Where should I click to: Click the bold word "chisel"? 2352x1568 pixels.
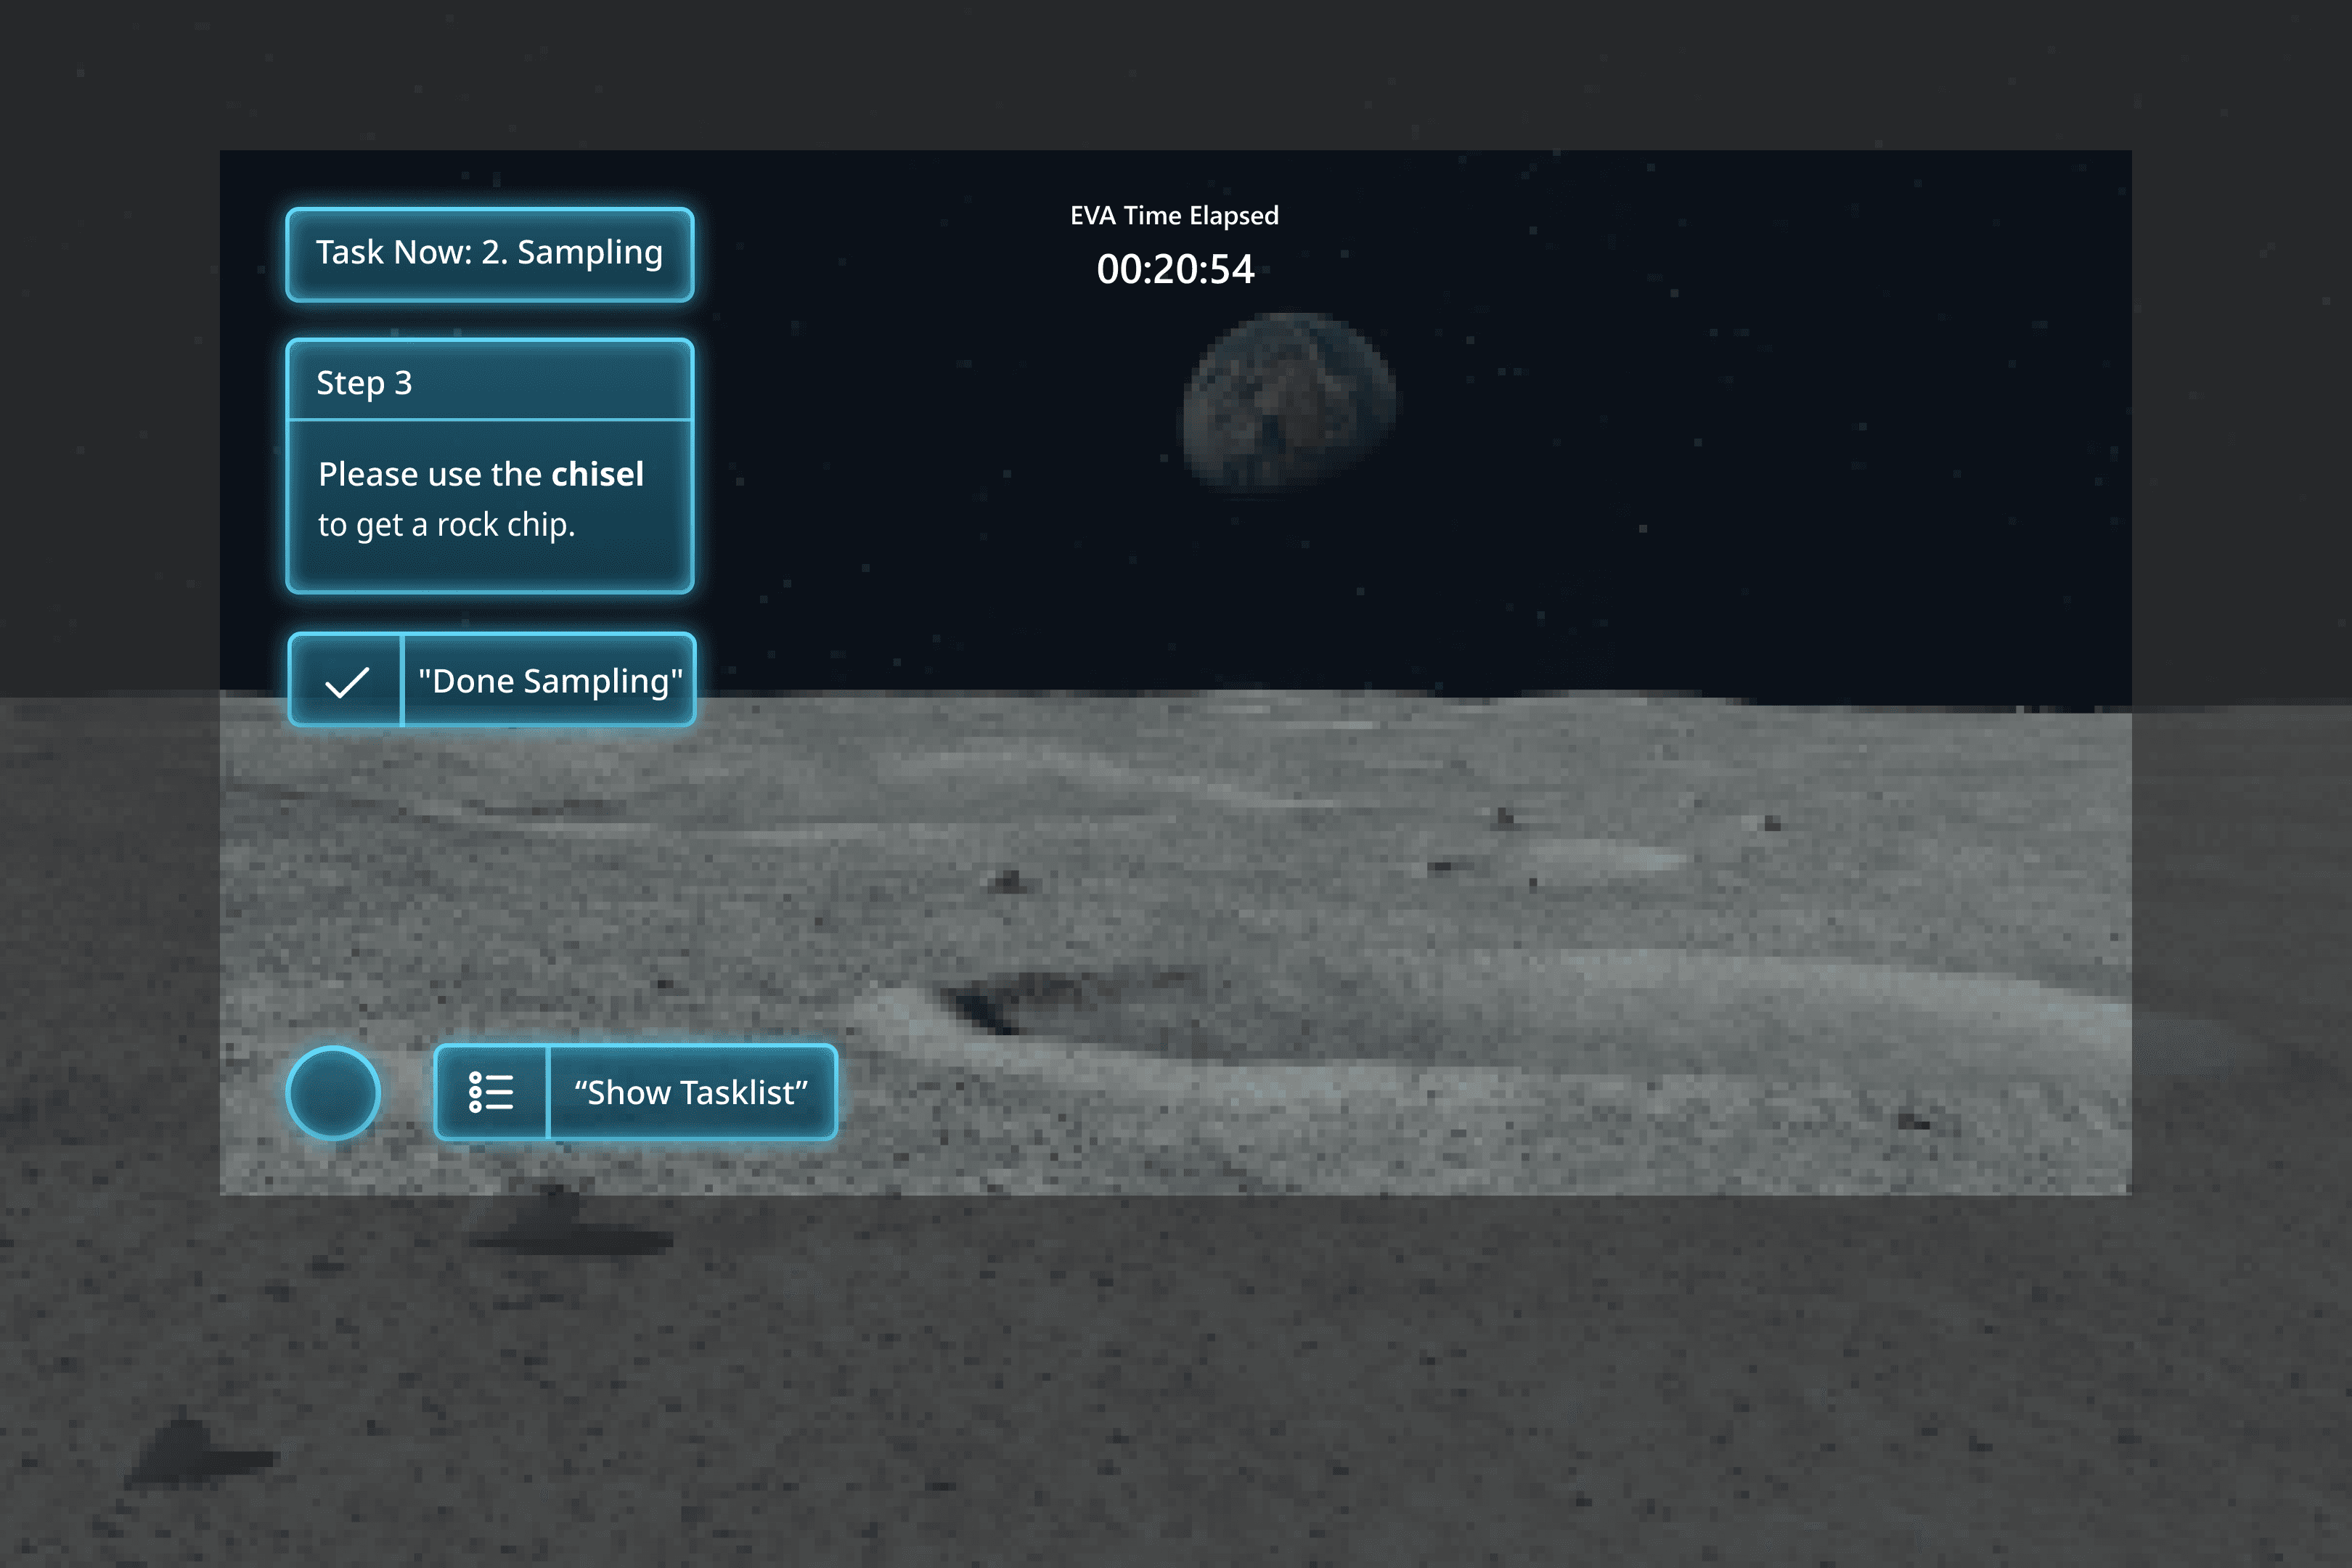(597, 474)
